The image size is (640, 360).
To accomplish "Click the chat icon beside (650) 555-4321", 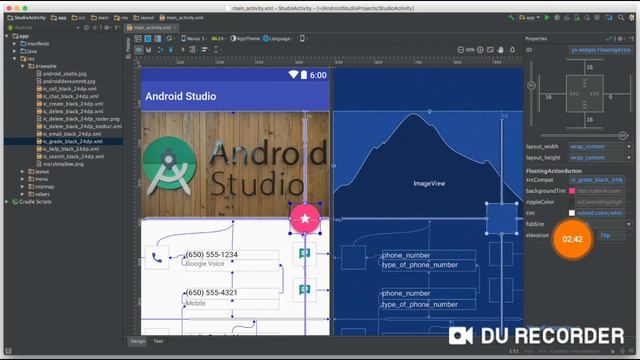I will 304,290.
